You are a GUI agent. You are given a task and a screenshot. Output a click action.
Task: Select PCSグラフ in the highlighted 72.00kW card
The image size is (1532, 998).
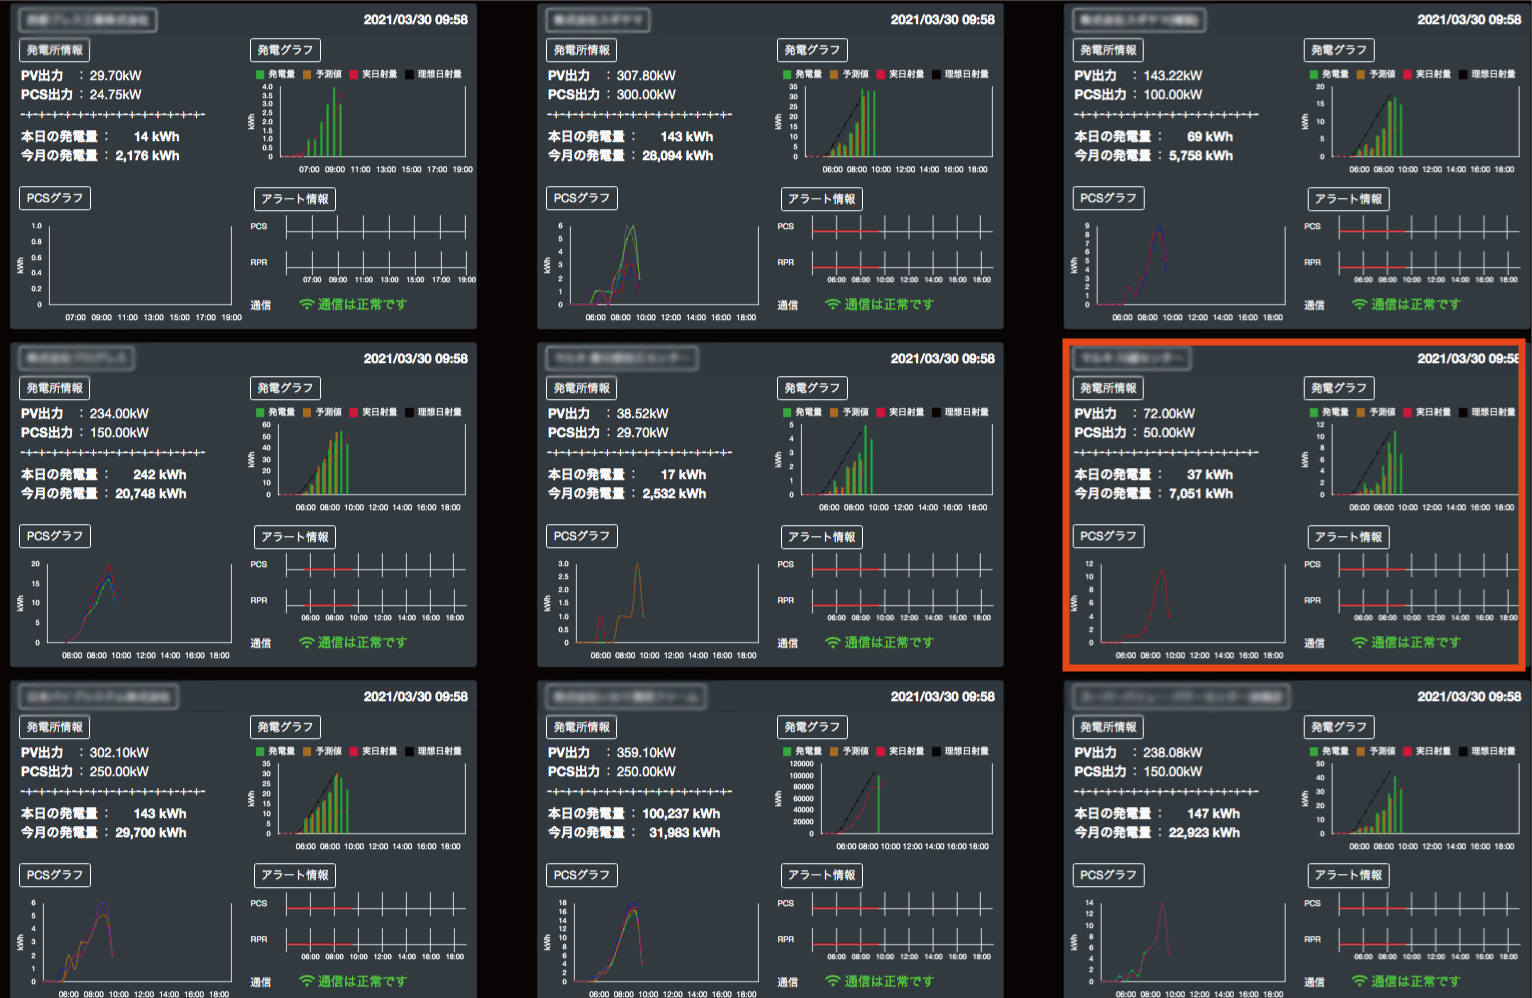coord(1109,536)
